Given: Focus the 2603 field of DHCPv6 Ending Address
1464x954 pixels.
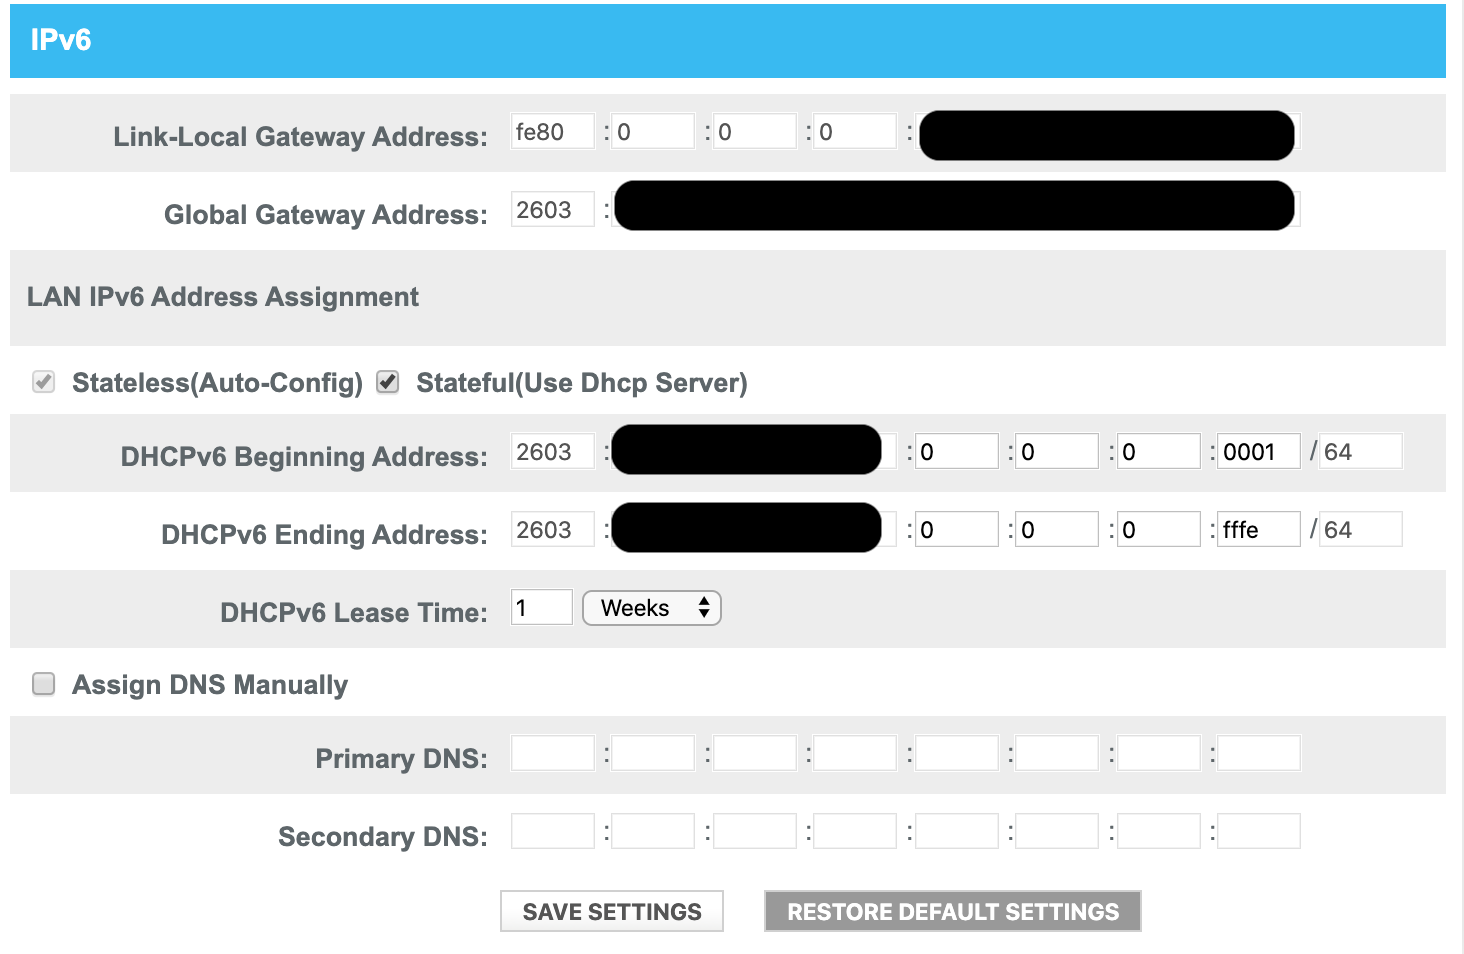Looking at the screenshot, I should click(x=552, y=530).
